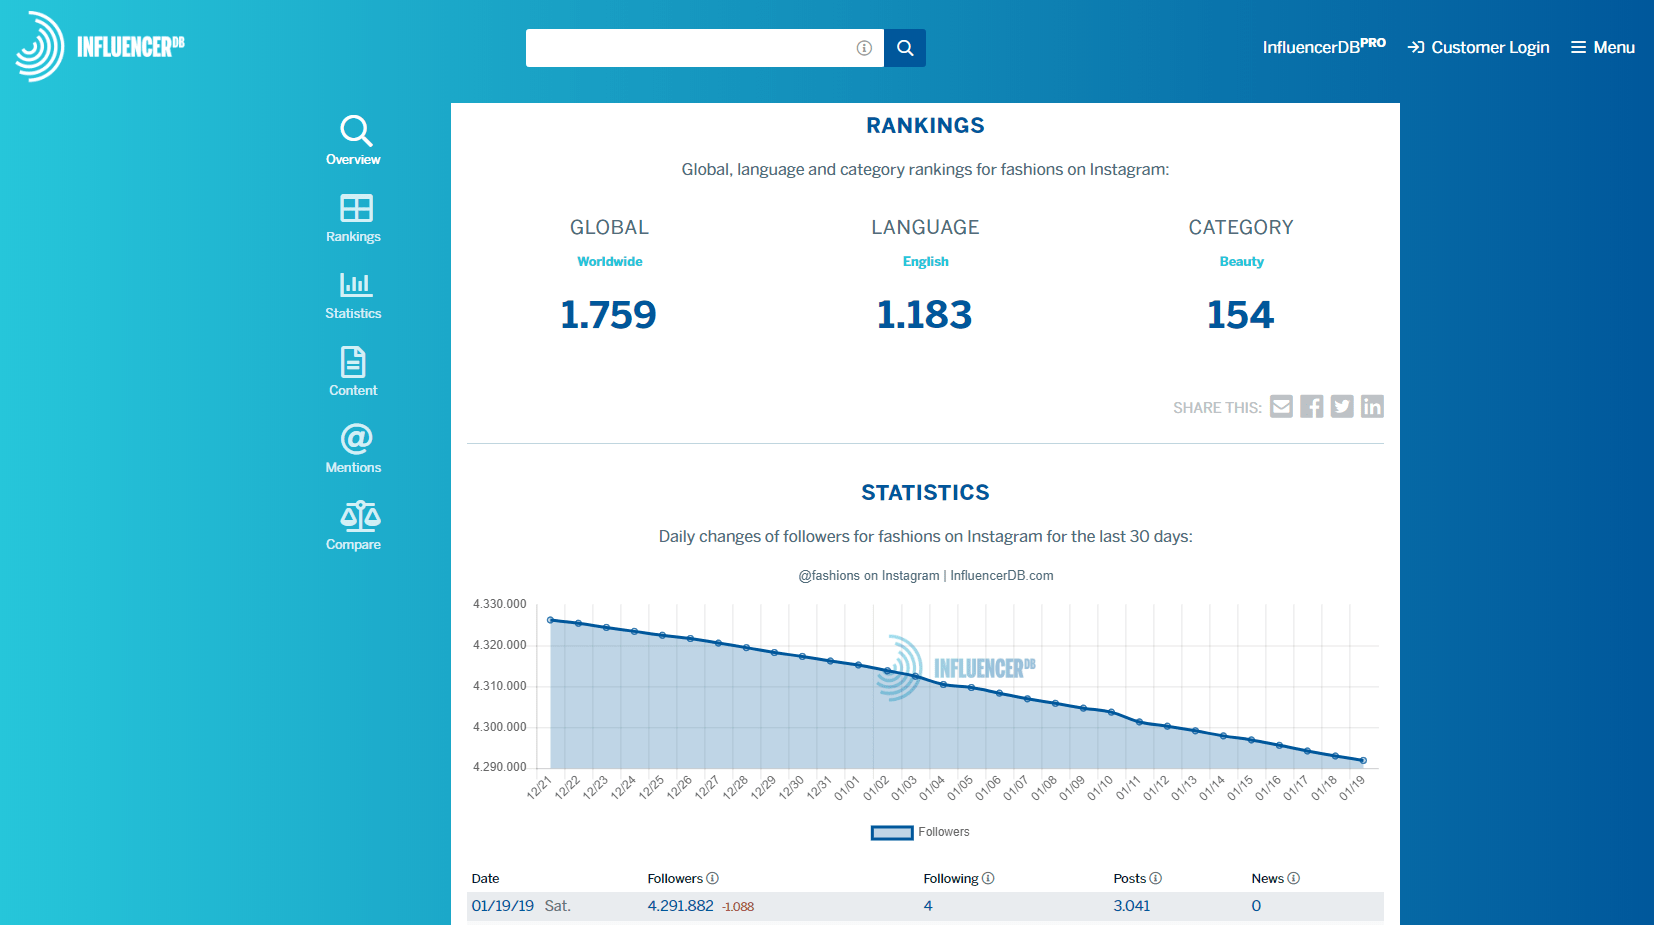This screenshot has height=925, width=1654.
Task: Click info icon next to Followers column
Action: tap(713, 878)
